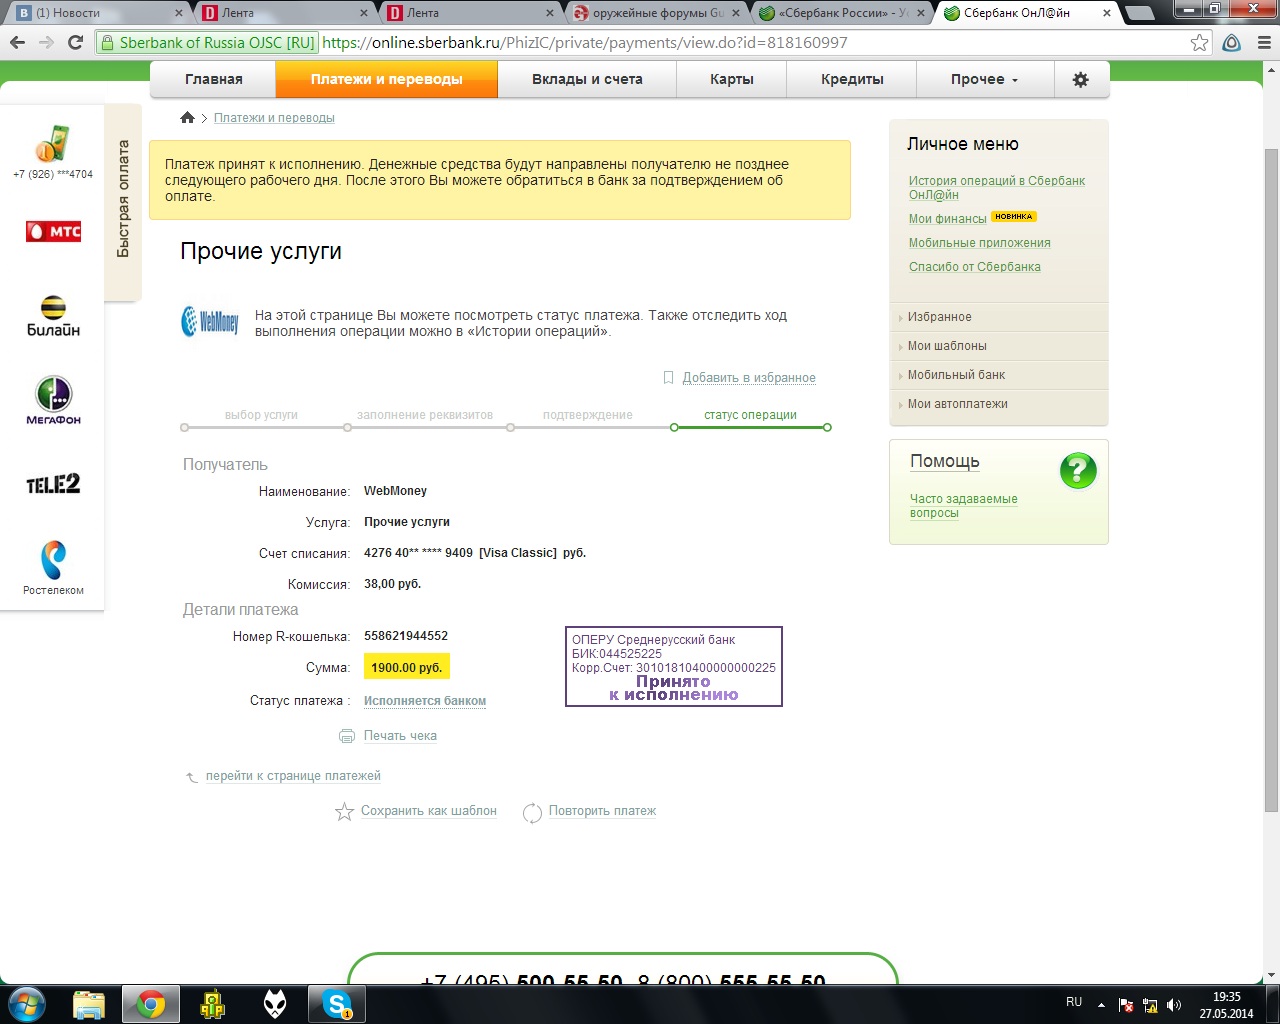
Task: Open the Часто задаваемые вопросы link
Action: point(963,506)
